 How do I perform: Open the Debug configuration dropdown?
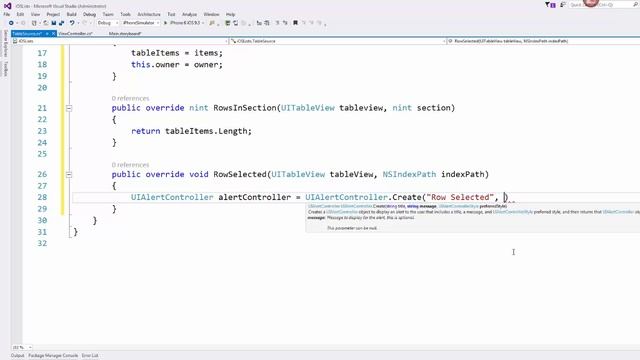108,23
